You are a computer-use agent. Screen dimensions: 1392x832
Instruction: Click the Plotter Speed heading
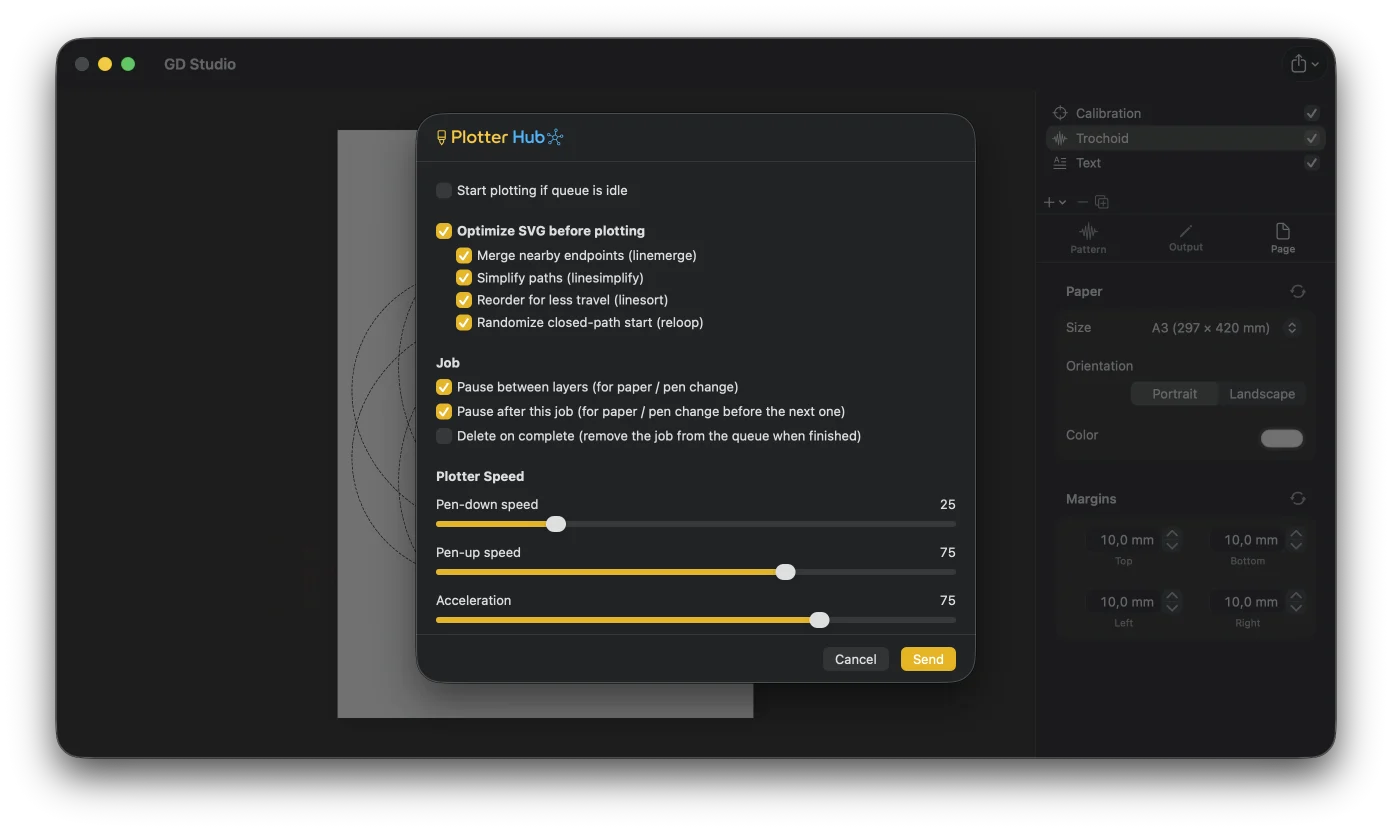click(480, 476)
